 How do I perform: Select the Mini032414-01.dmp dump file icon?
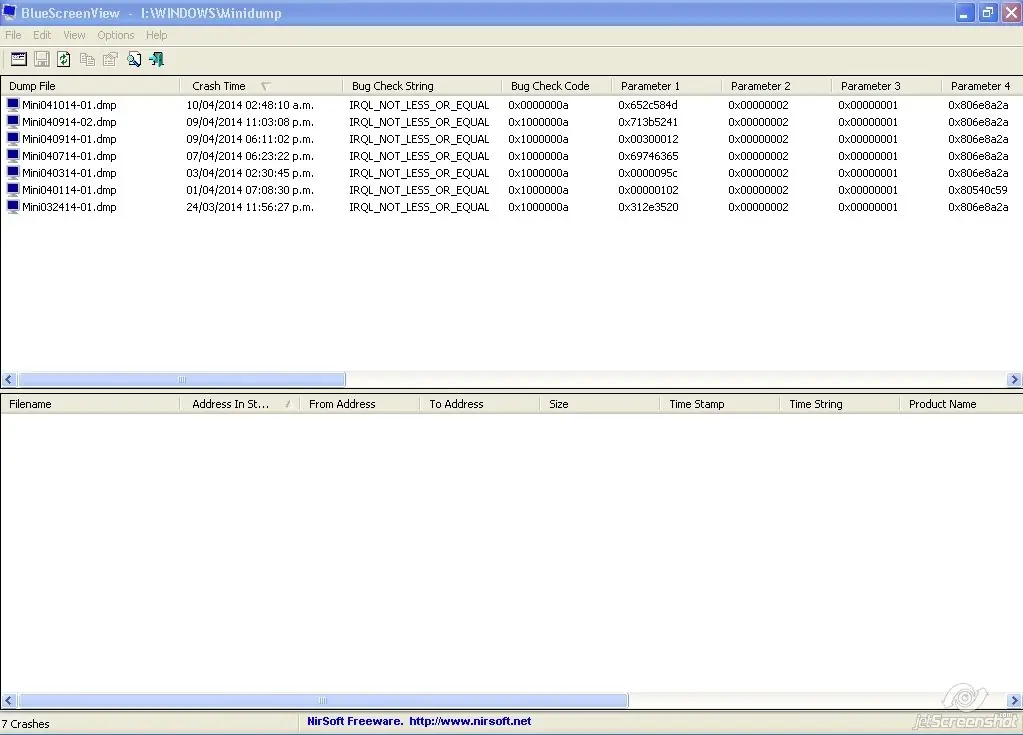13,206
